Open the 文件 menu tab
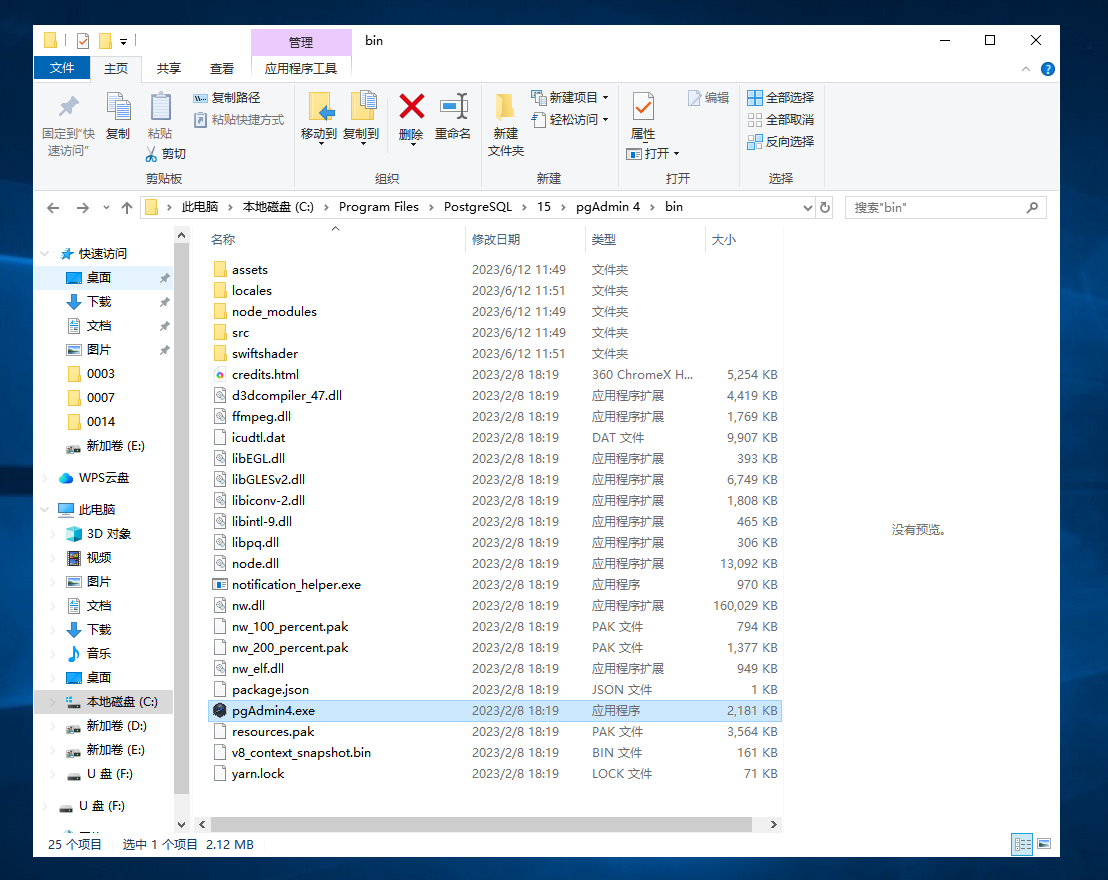The image size is (1108, 880). click(x=62, y=69)
